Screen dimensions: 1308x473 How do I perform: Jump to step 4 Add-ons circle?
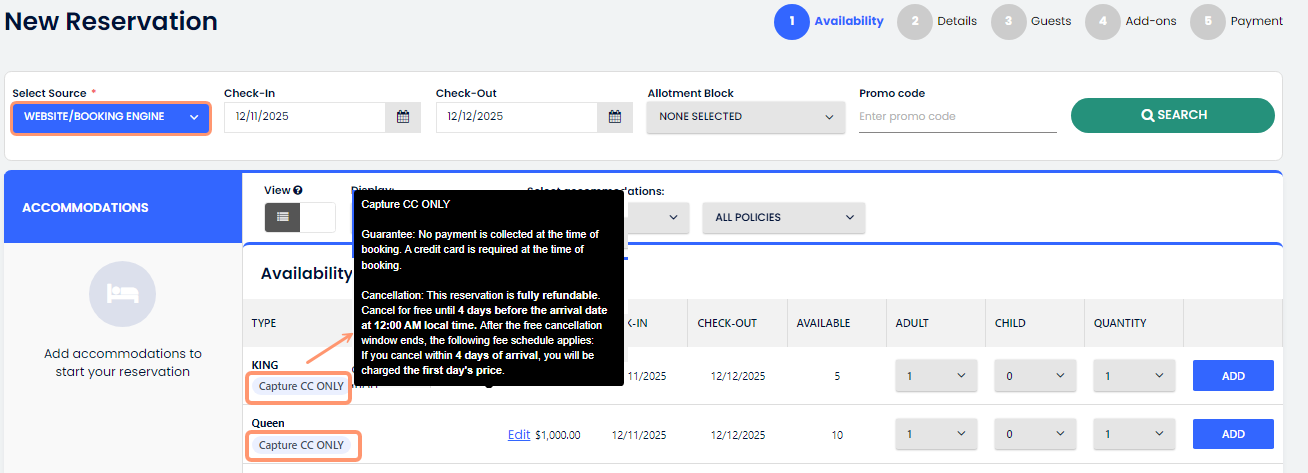pyautogui.click(x=1102, y=21)
